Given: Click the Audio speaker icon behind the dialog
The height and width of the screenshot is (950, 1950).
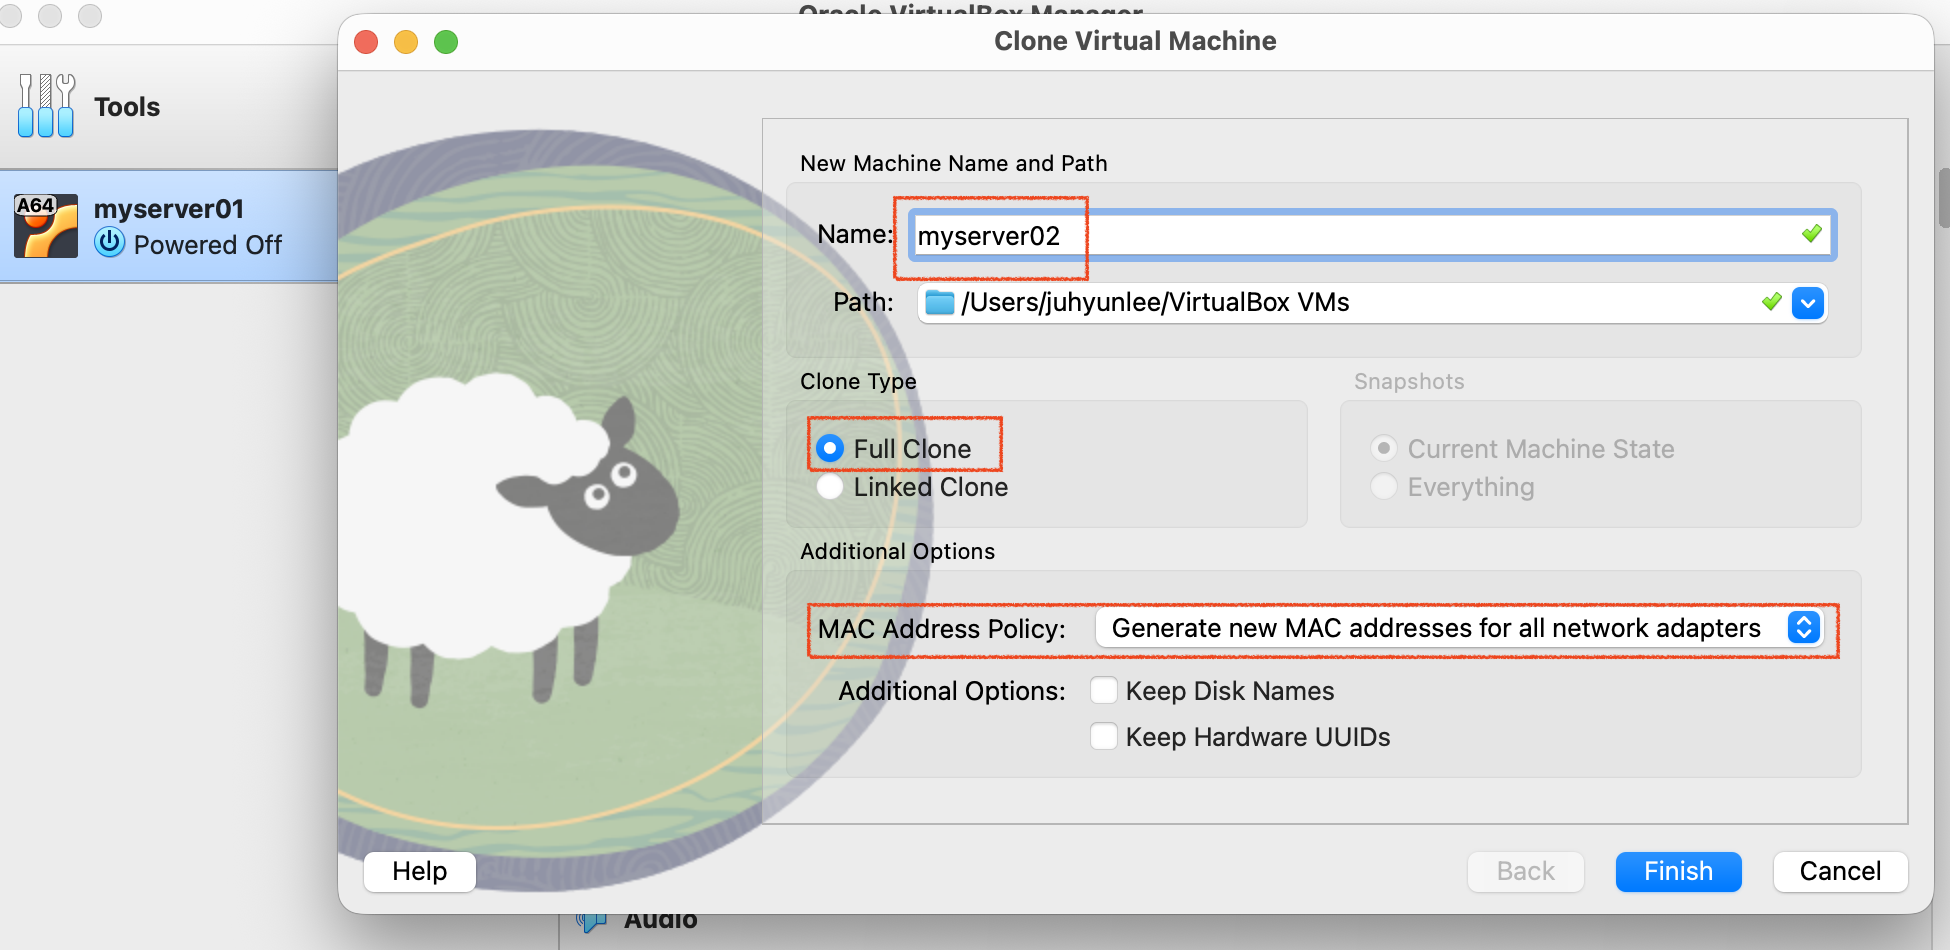Looking at the screenshot, I should pos(591,922).
